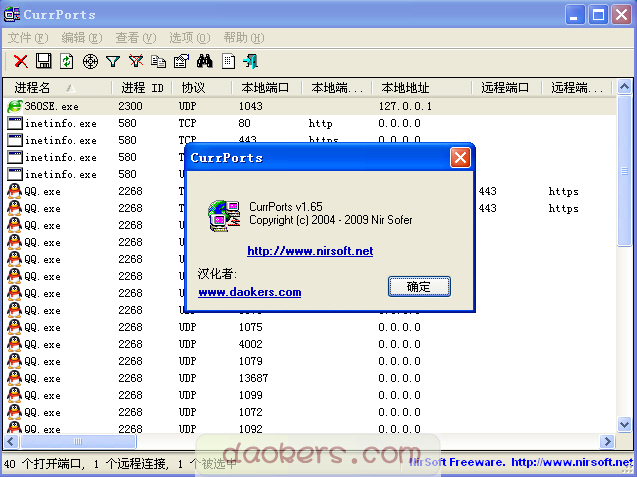
Task: Click the properties toolbar icon
Action: [181, 61]
